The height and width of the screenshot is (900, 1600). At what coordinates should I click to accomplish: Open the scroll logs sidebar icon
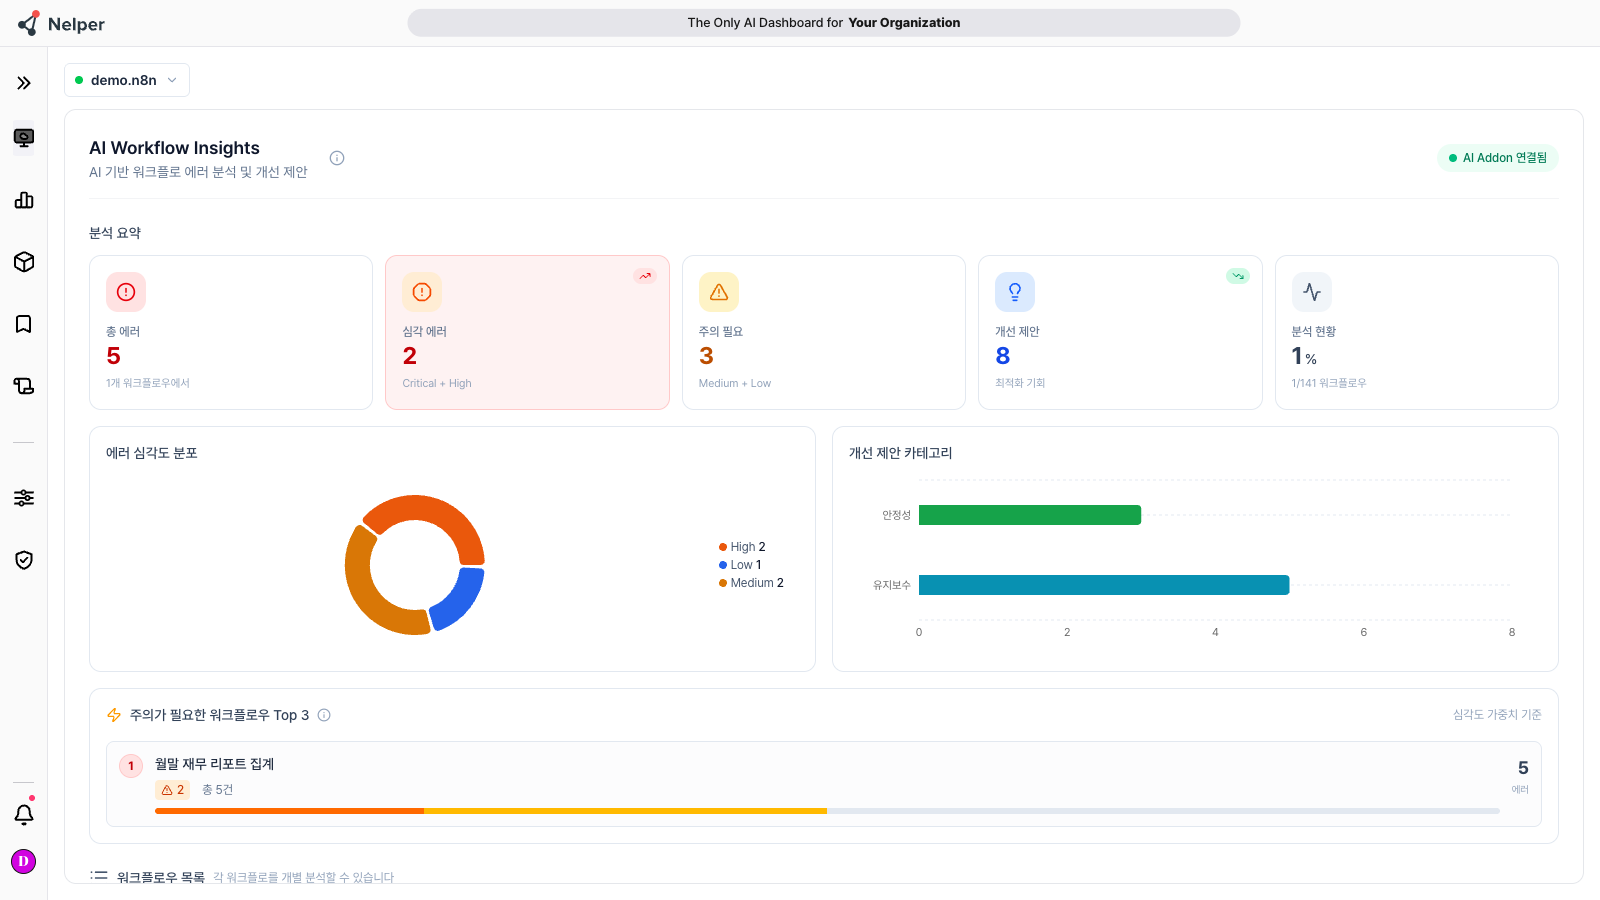coord(24,386)
